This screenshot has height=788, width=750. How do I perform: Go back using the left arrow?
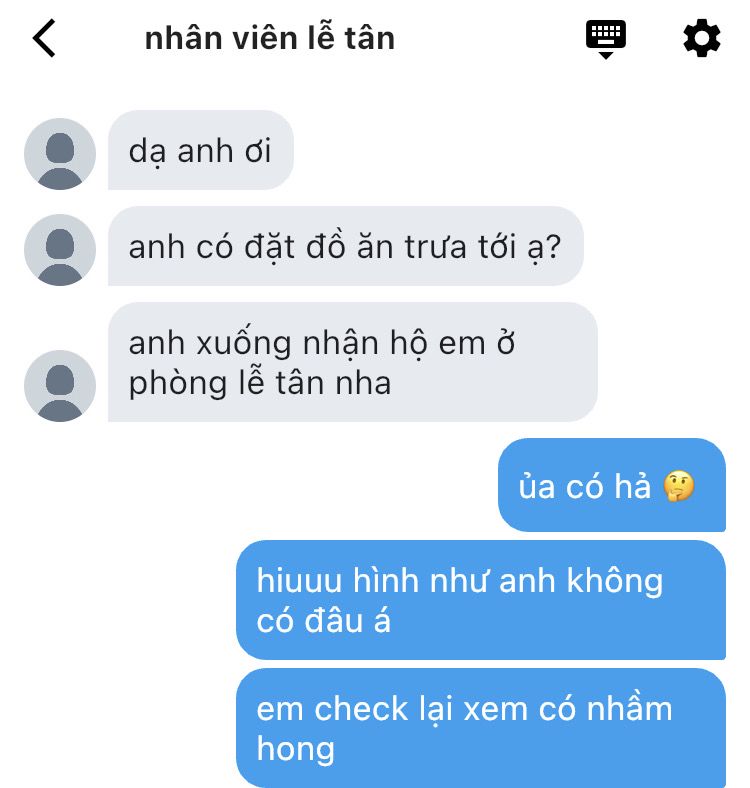(x=44, y=38)
